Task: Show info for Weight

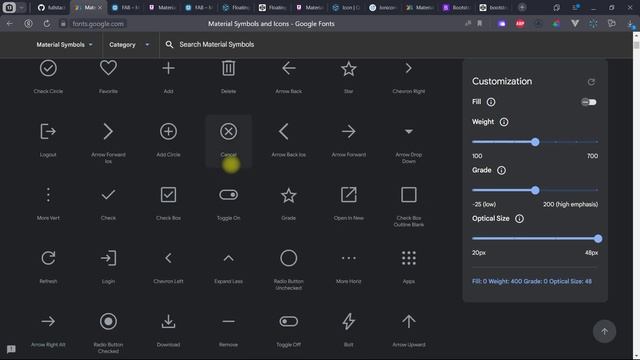Action: 504,122
